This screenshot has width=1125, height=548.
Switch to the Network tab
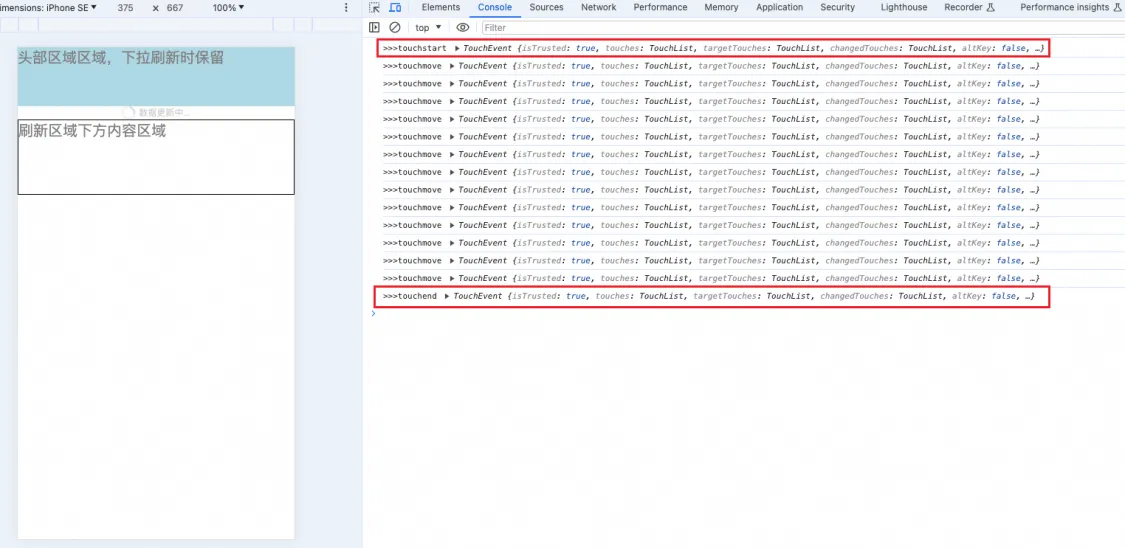pos(598,7)
